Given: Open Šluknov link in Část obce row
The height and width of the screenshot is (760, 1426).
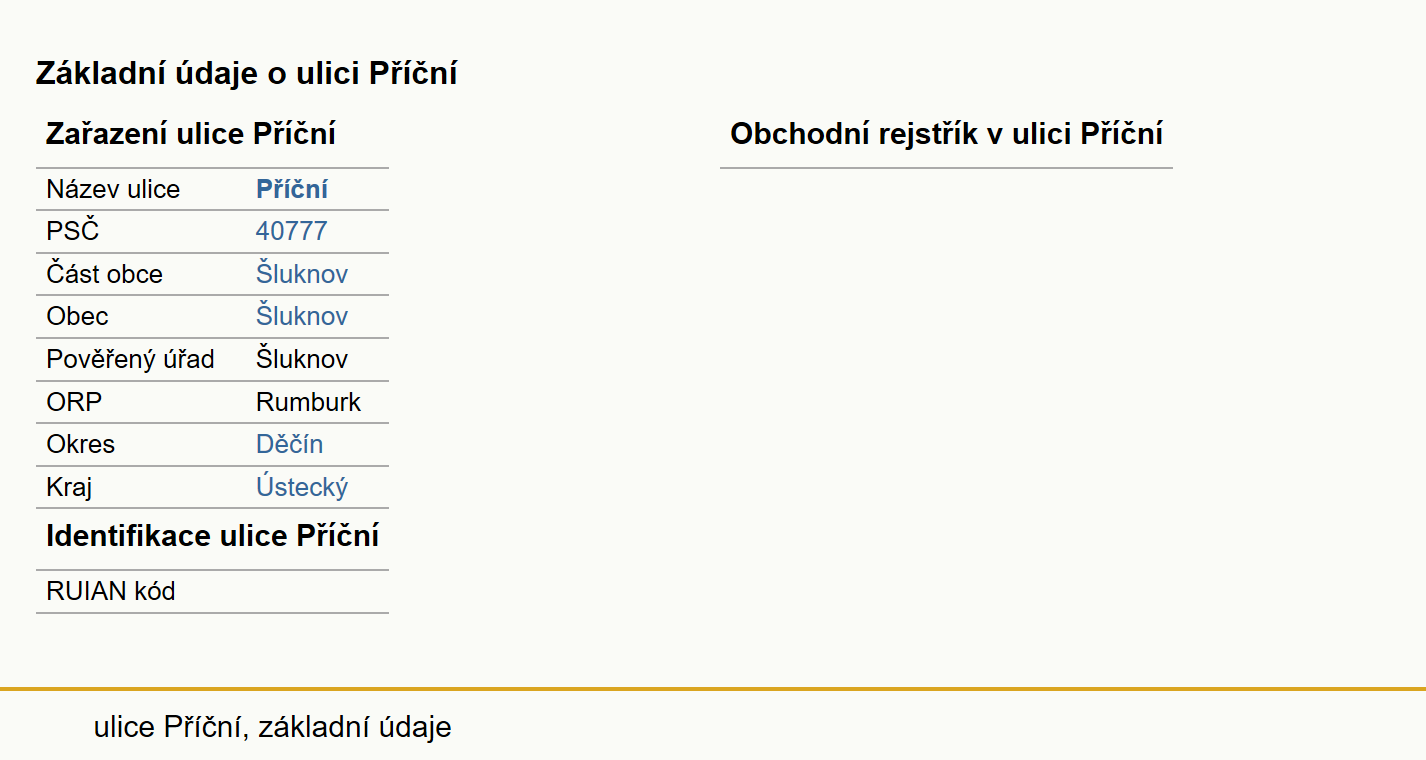Looking at the screenshot, I should [x=302, y=274].
